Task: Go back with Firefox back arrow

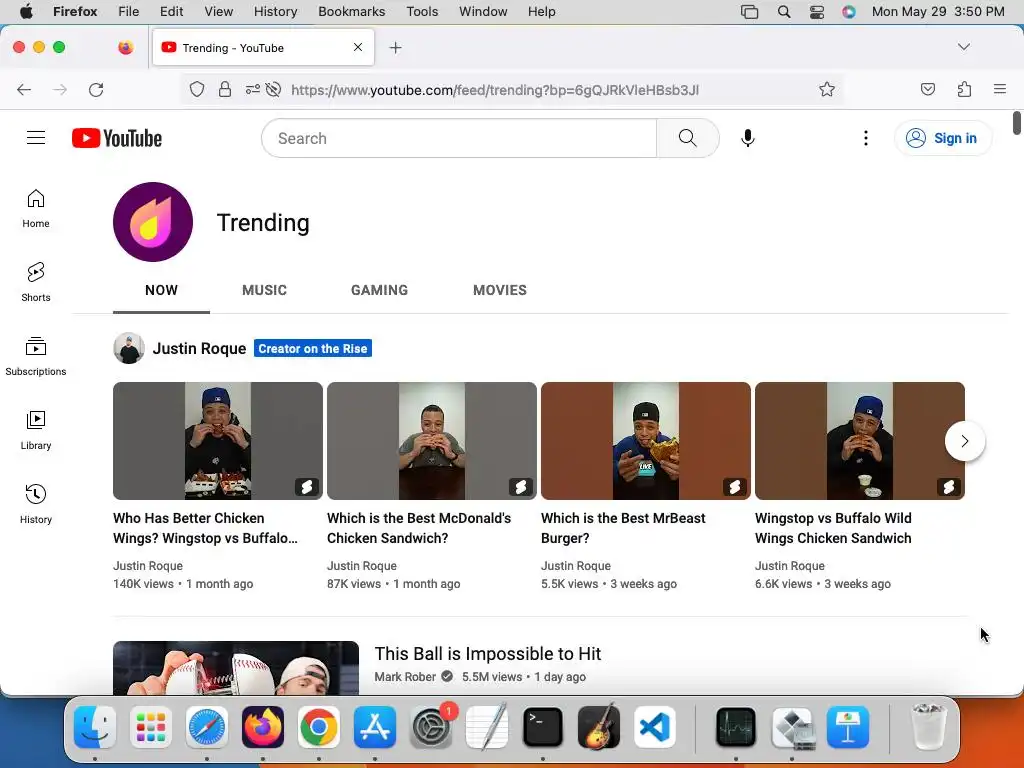Action: click(x=24, y=89)
